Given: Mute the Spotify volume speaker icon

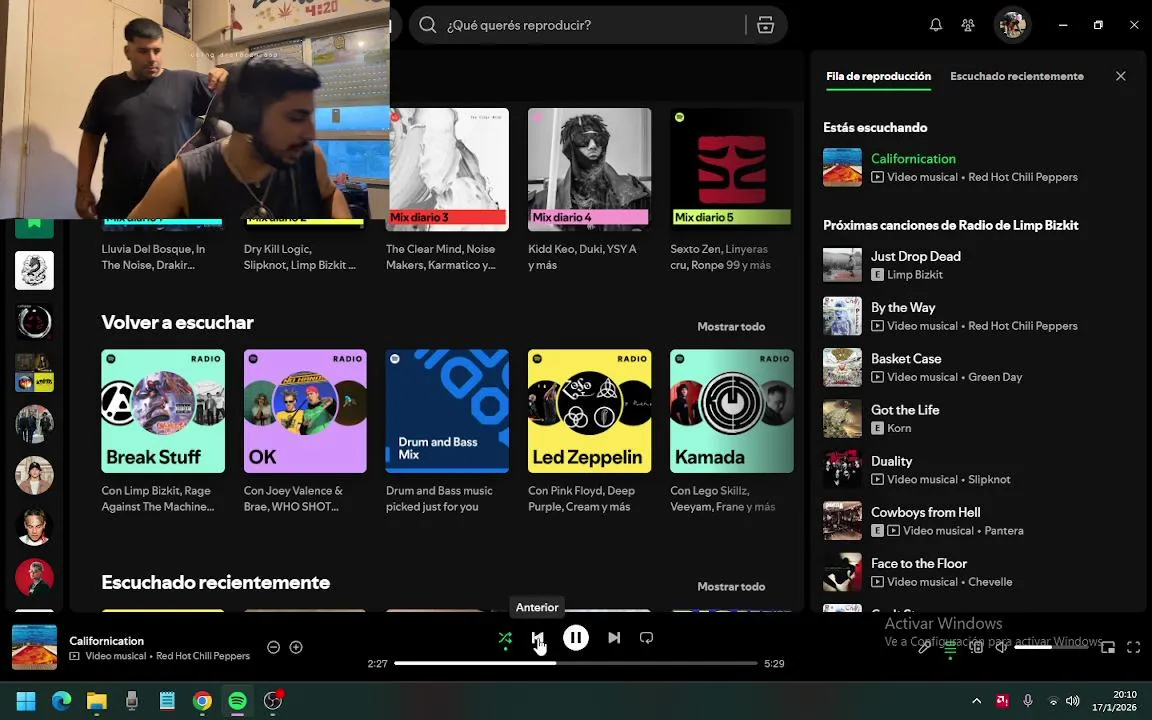Looking at the screenshot, I should 1002,647.
